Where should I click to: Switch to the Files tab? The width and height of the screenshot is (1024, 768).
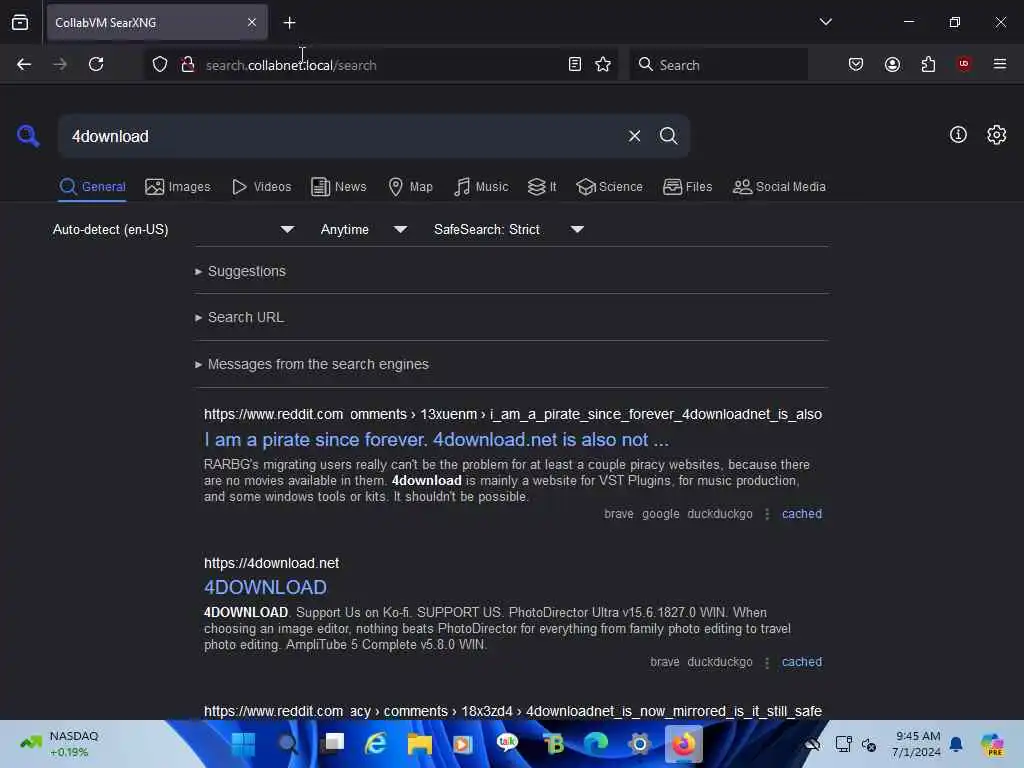(x=688, y=187)
